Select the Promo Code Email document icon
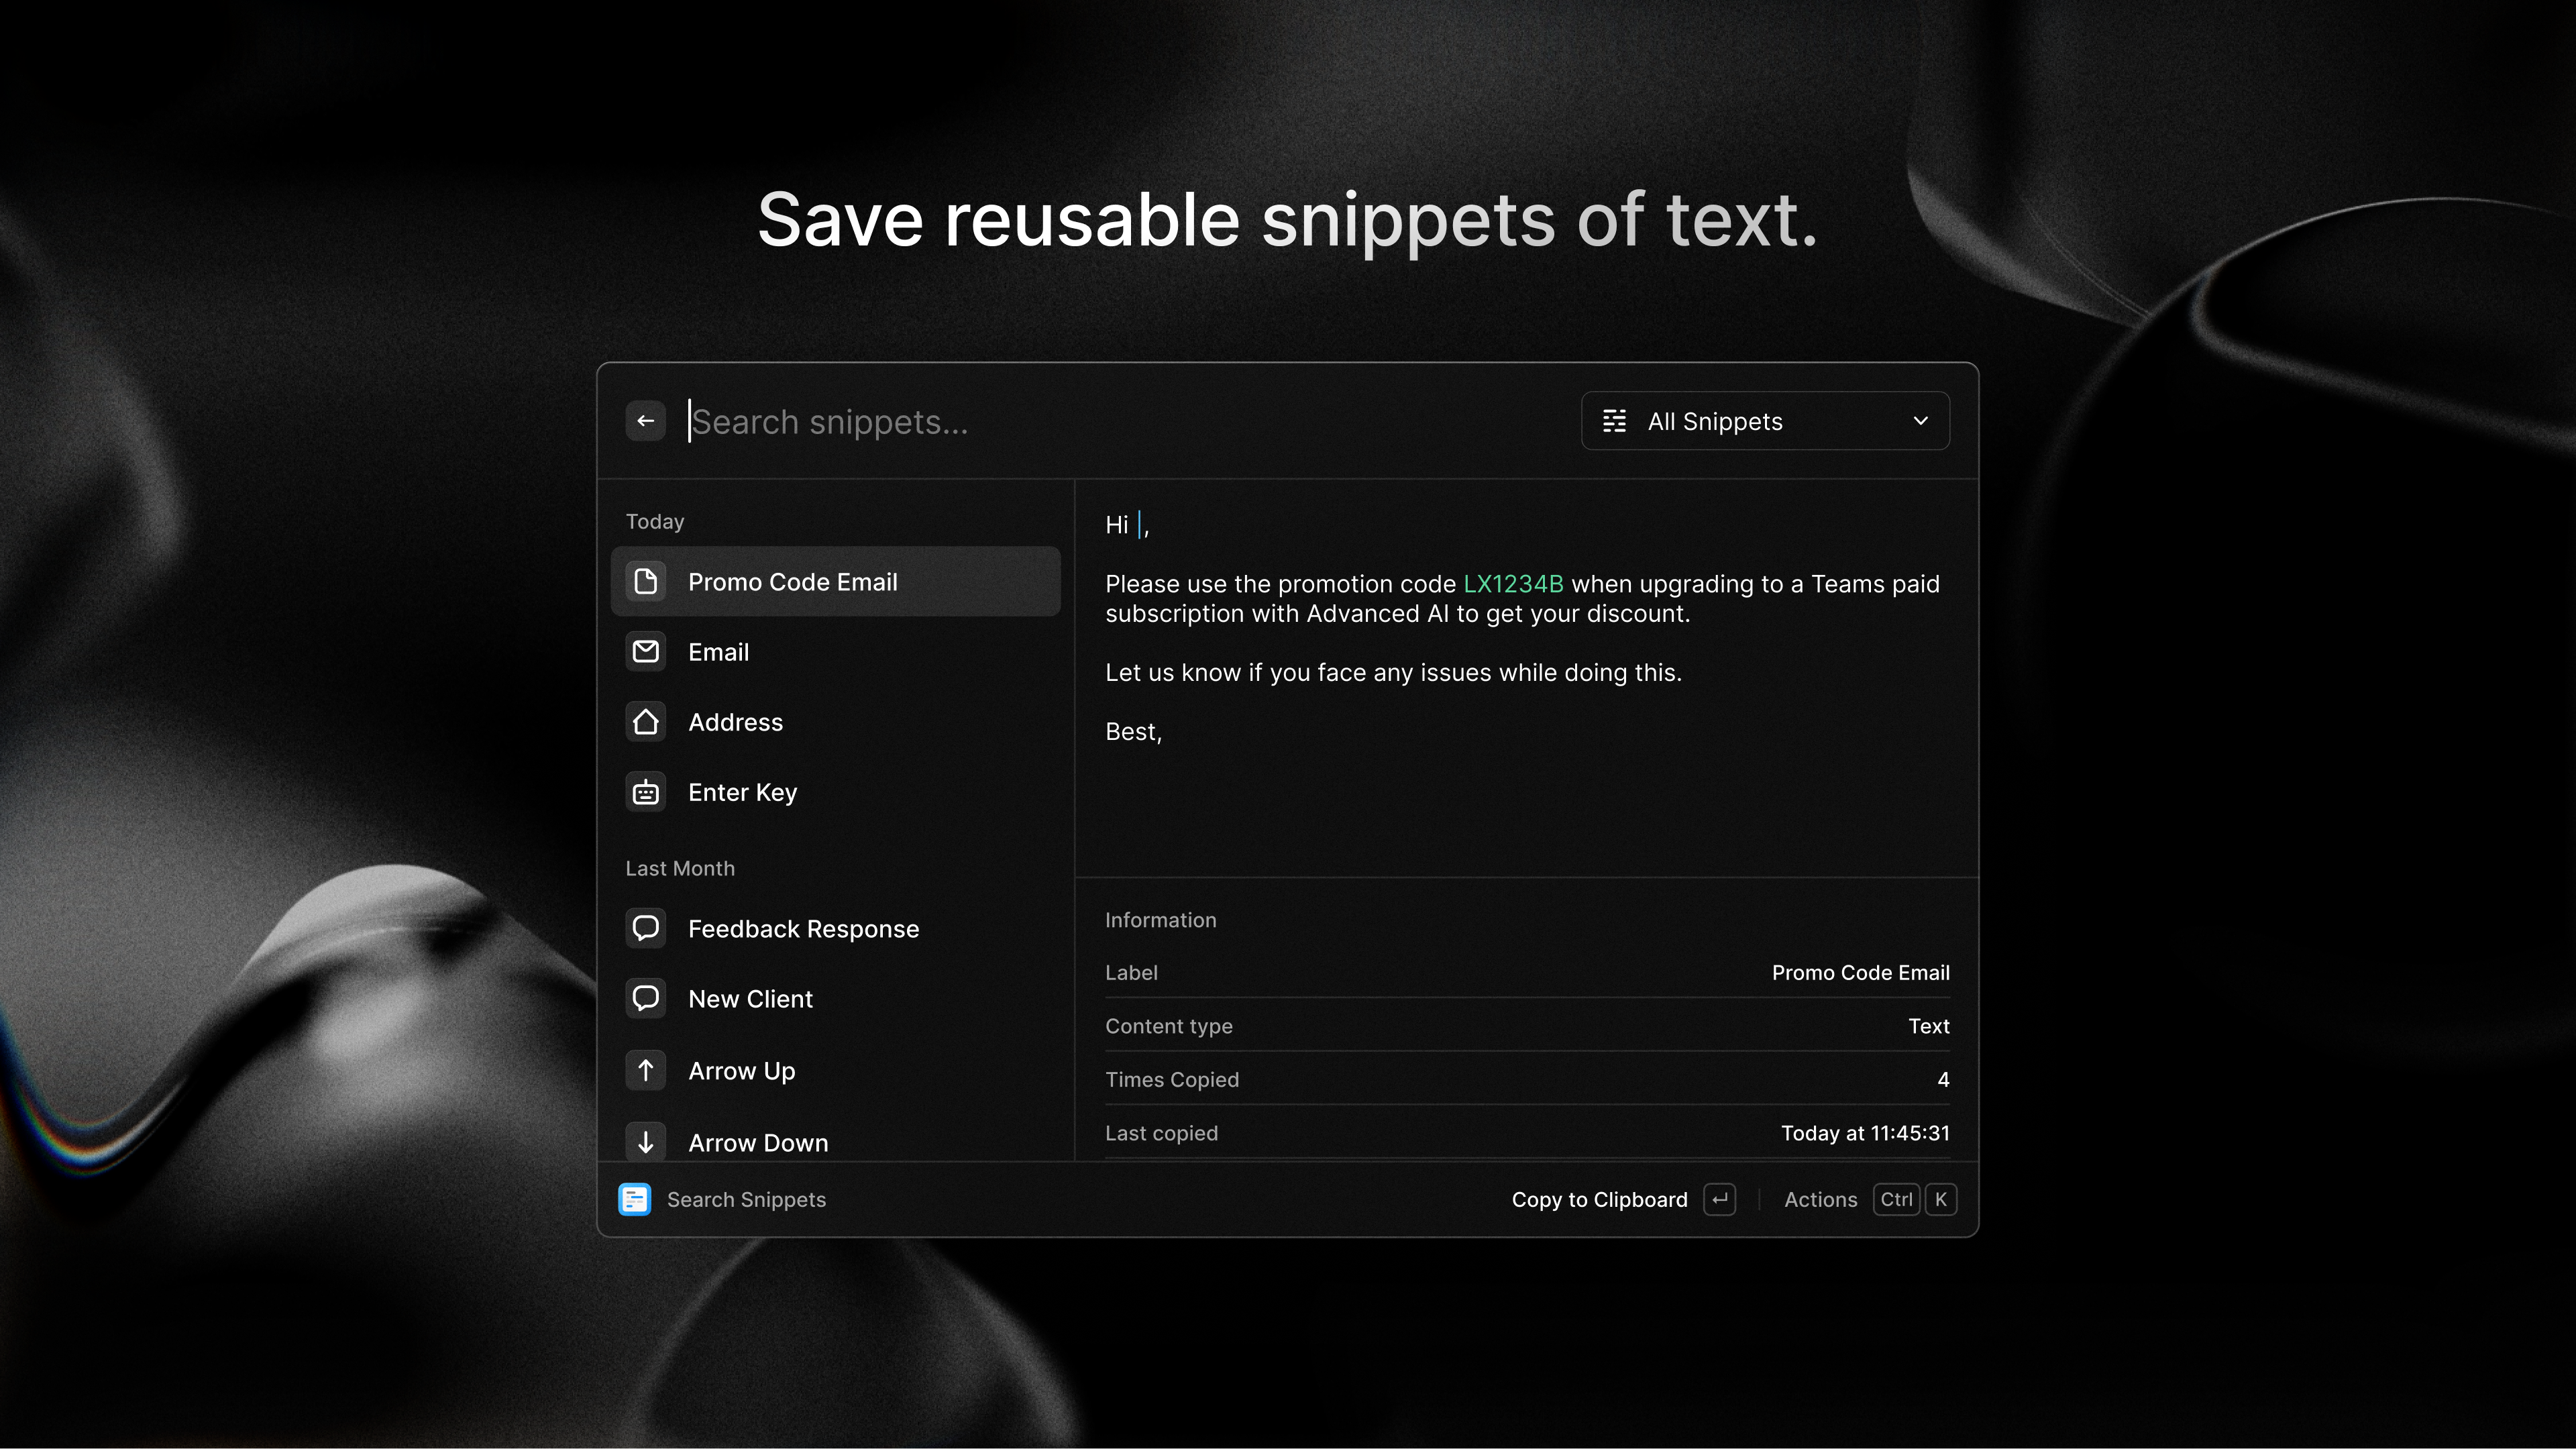Screen dimensions: 2576x1449 (x=645, y=581)
